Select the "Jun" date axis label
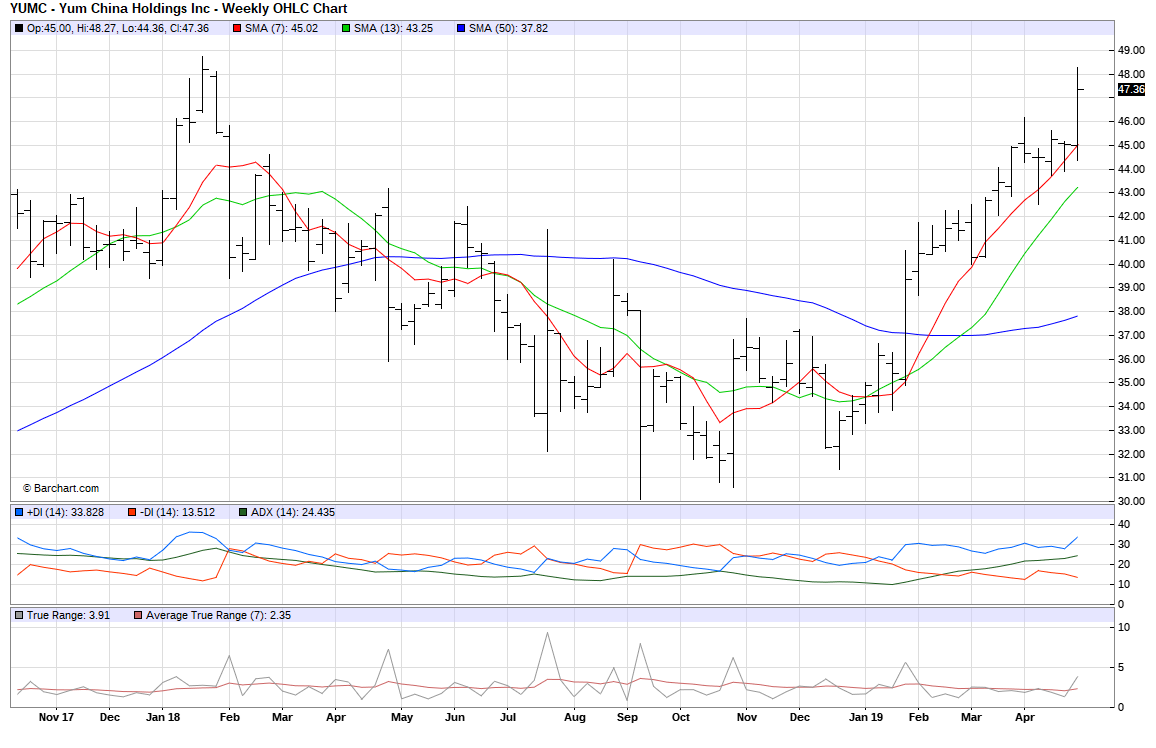1156x748 pixels. pyautogui.click(x=455, y=718)
